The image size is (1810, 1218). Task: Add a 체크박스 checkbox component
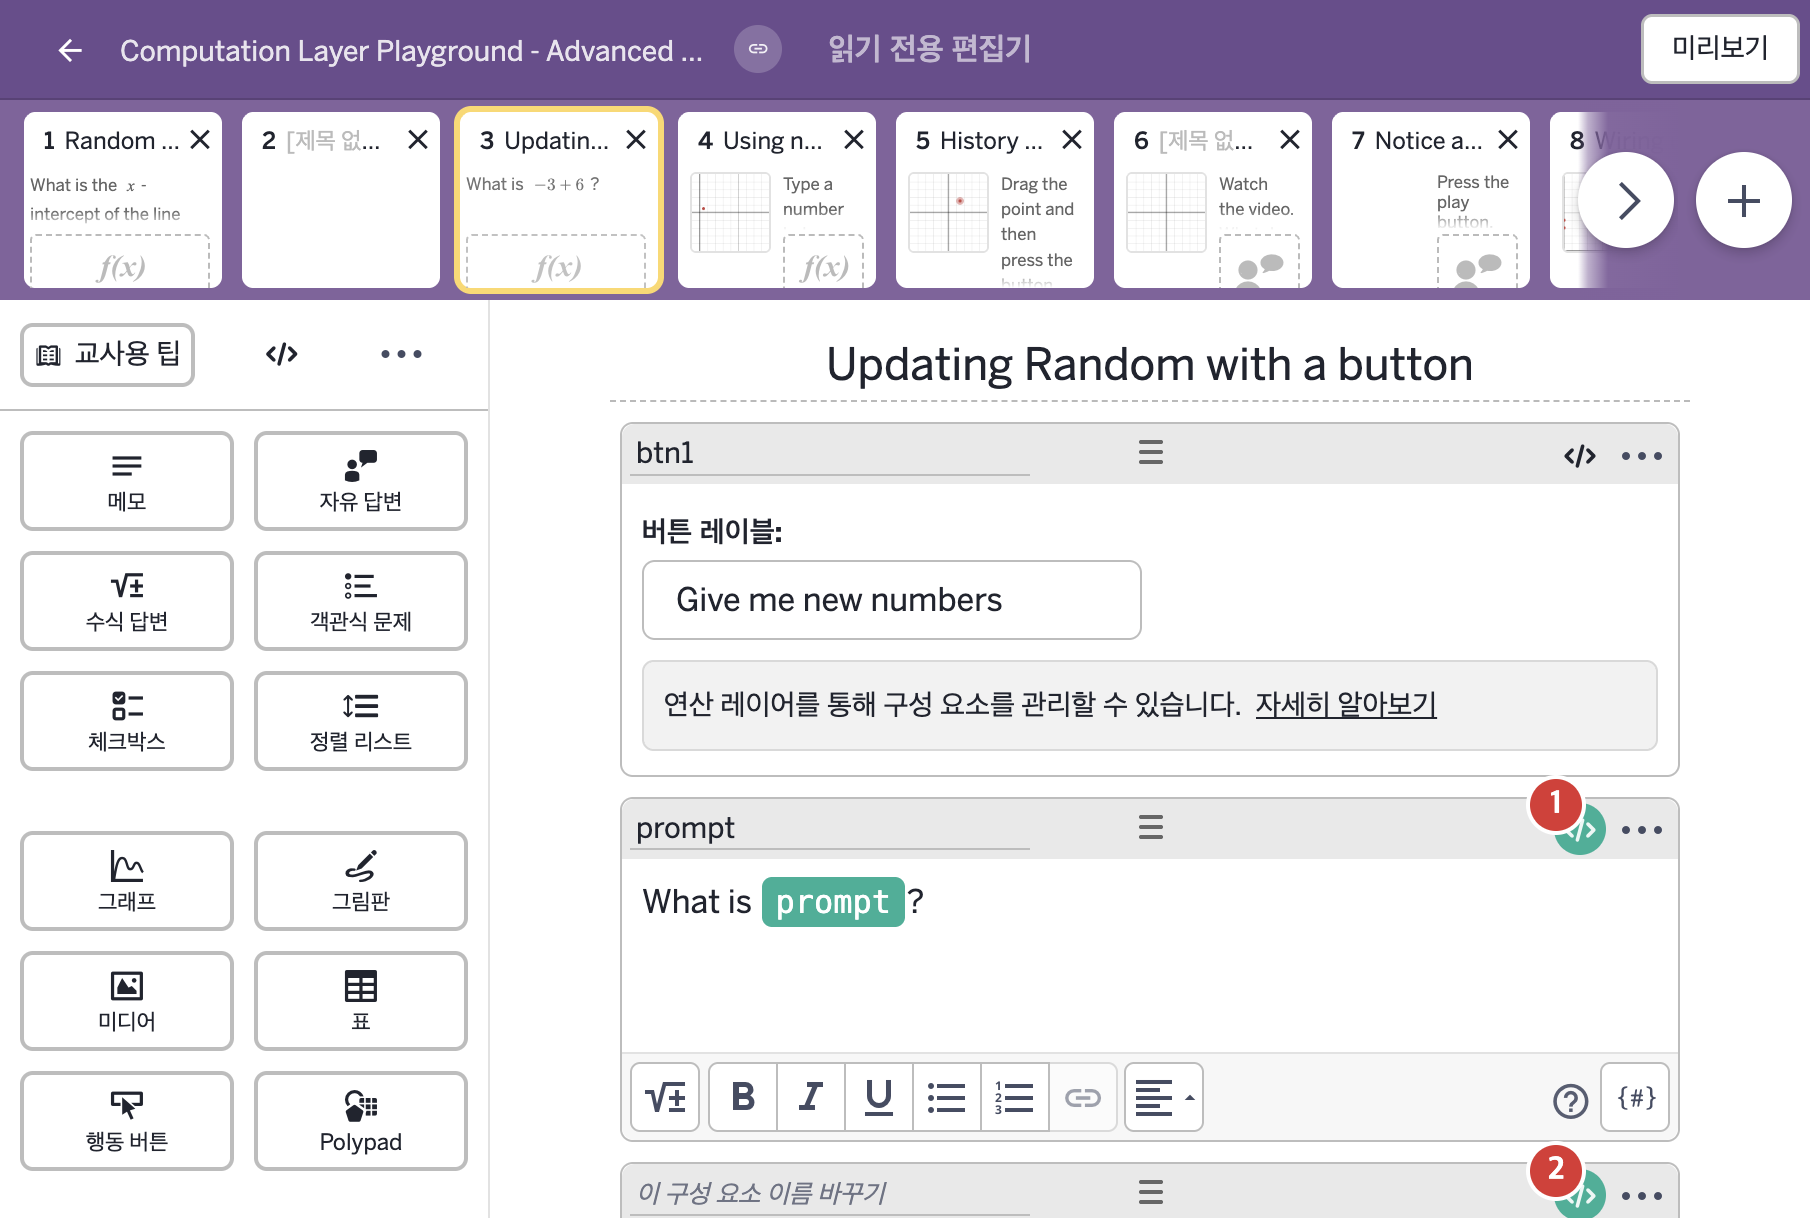(127, 721)
